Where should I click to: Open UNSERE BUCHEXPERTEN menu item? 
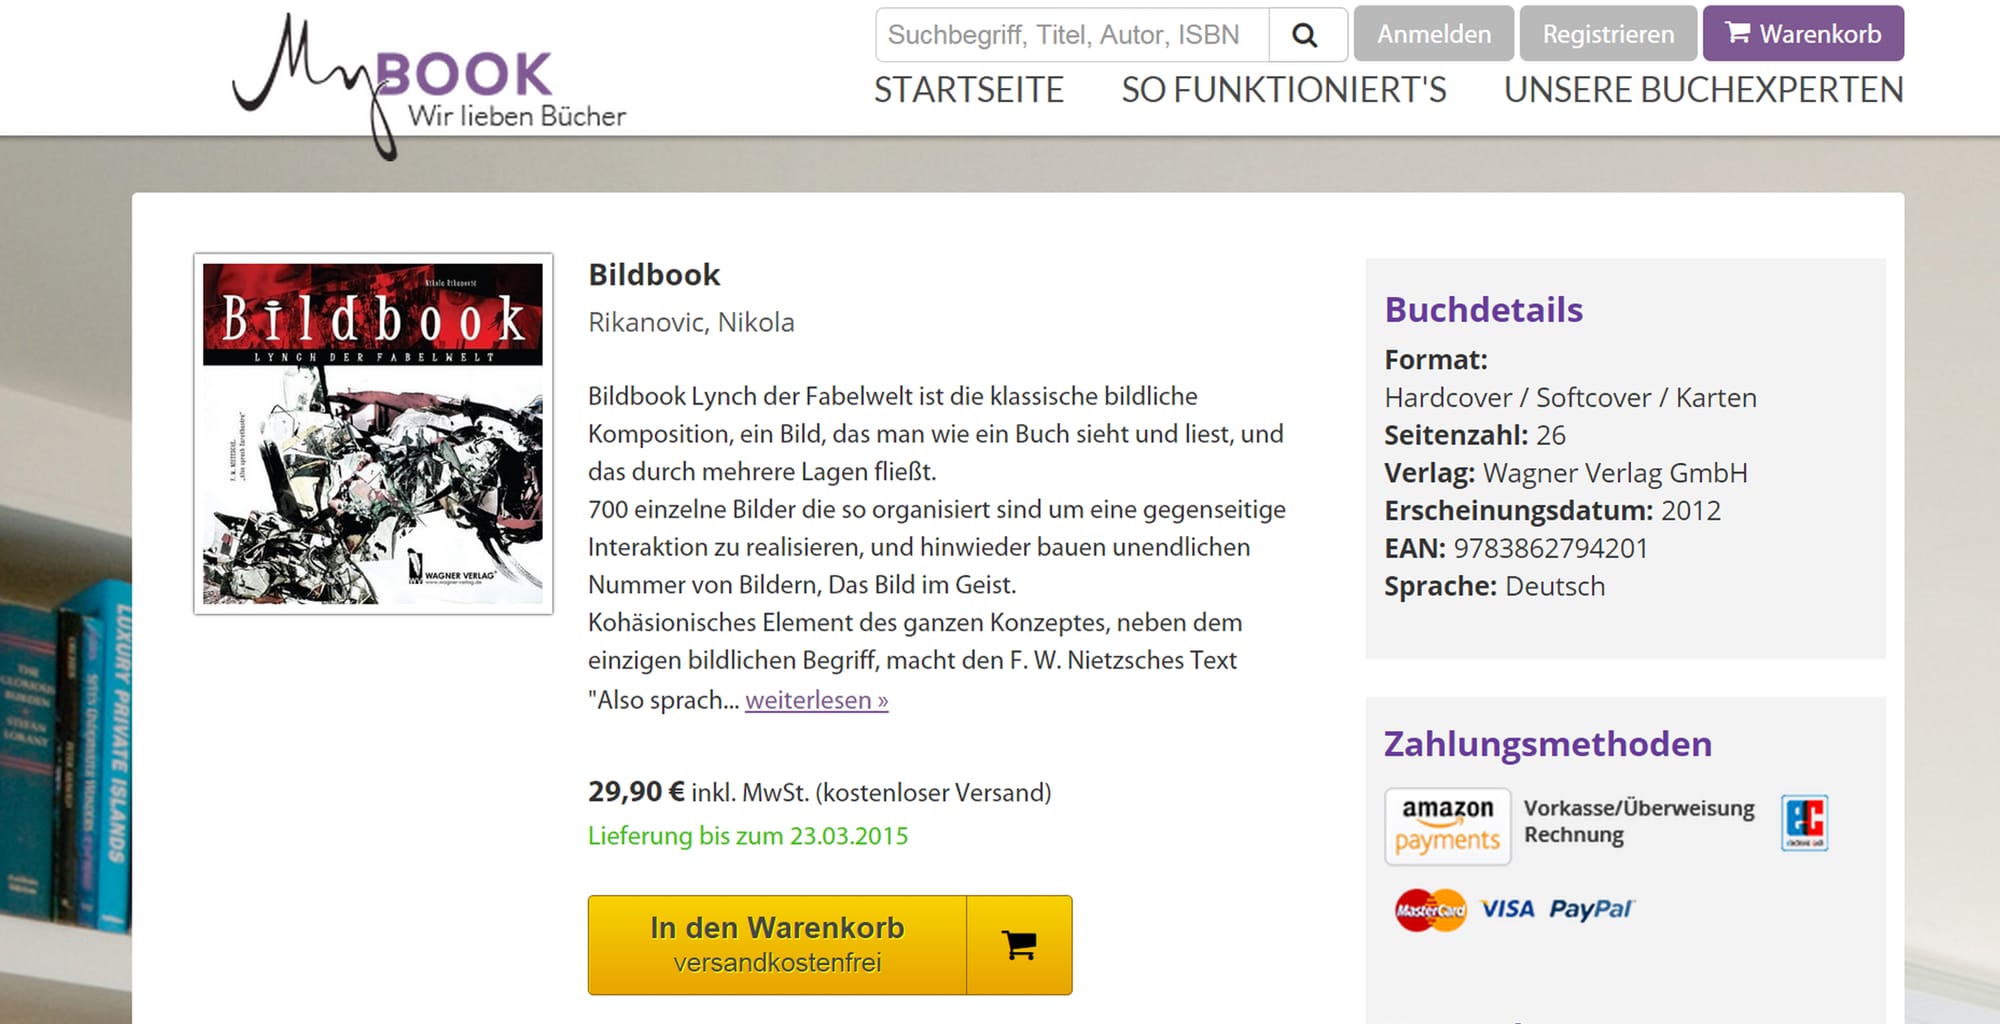coord(1704,90)
